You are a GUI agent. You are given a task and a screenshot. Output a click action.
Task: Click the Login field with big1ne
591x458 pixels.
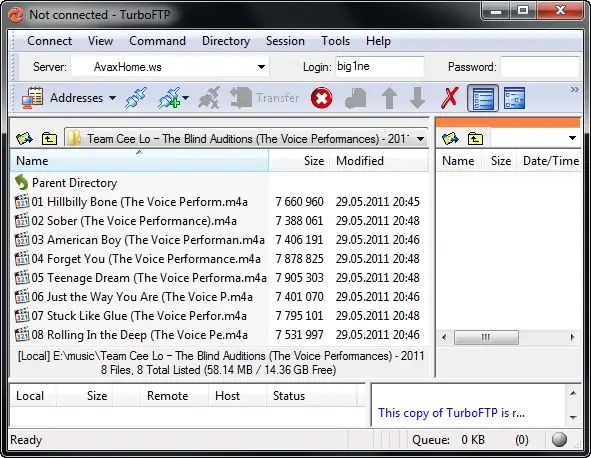[x=380, y=67]
